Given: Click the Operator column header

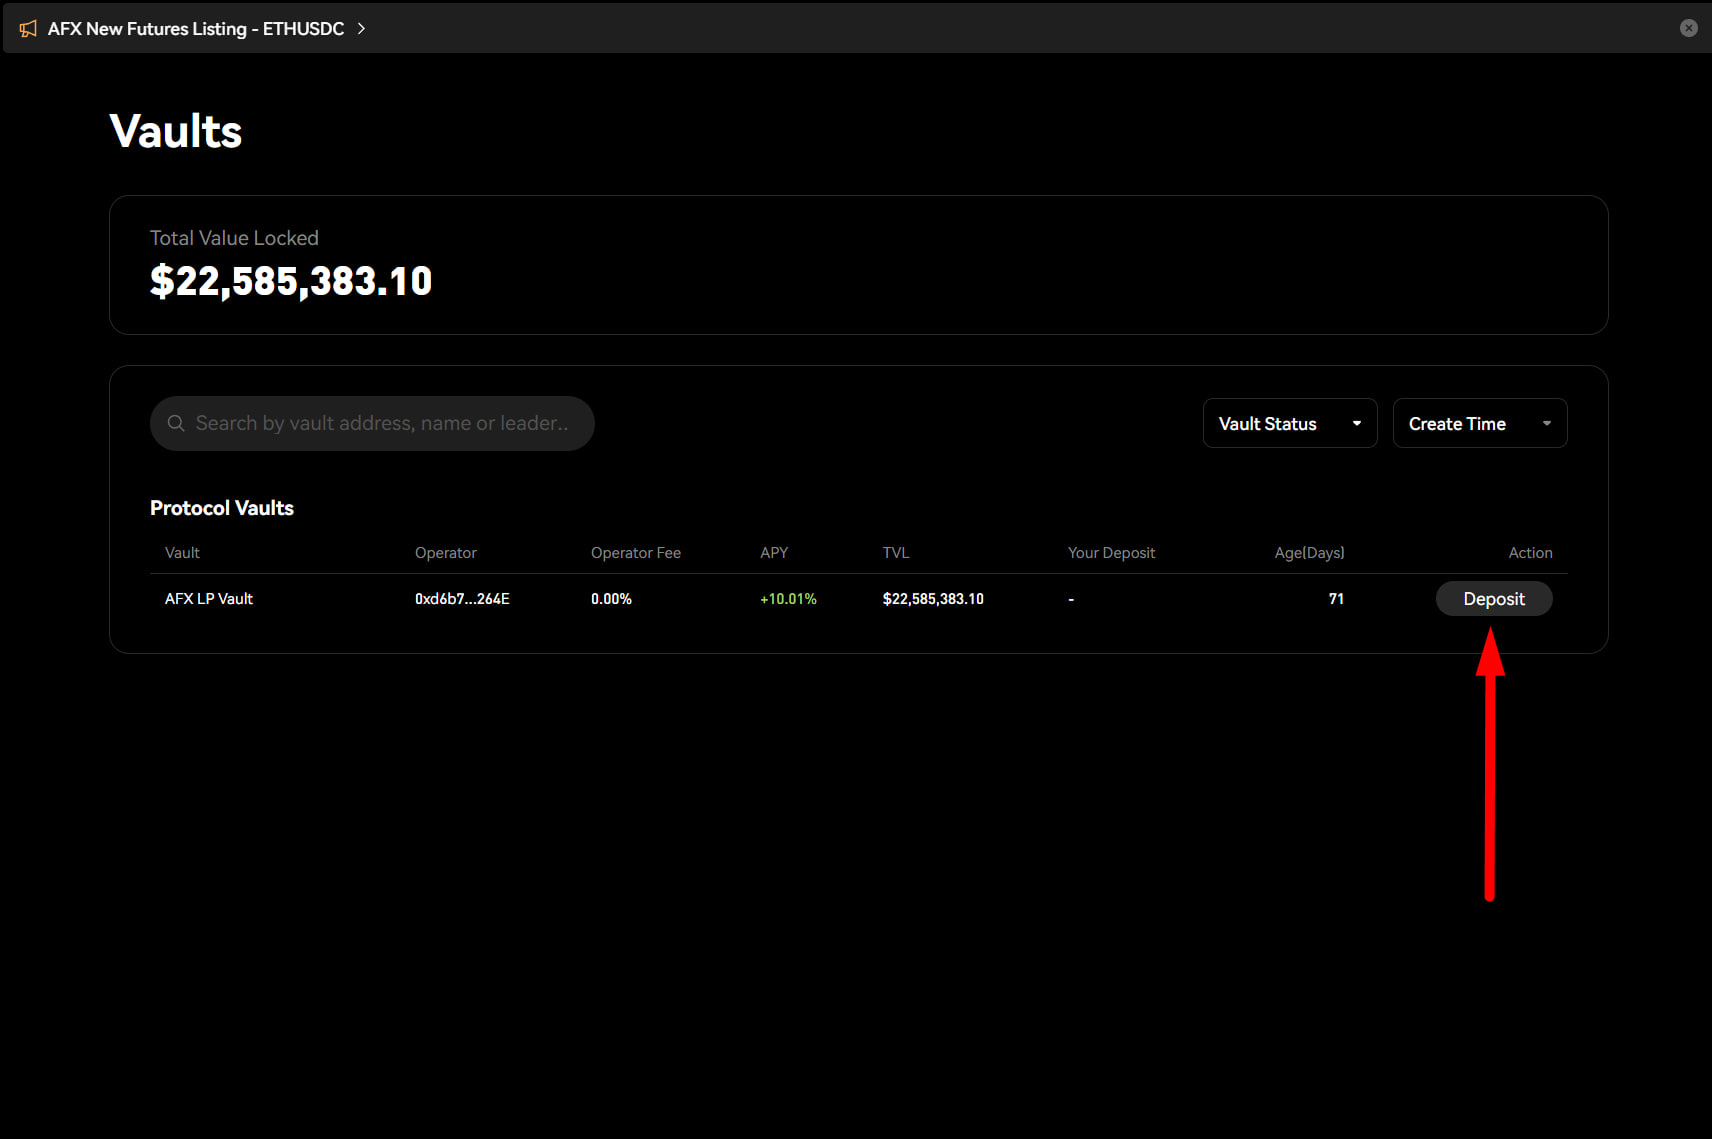Looking at the screenshot, I should click(446, 553).
